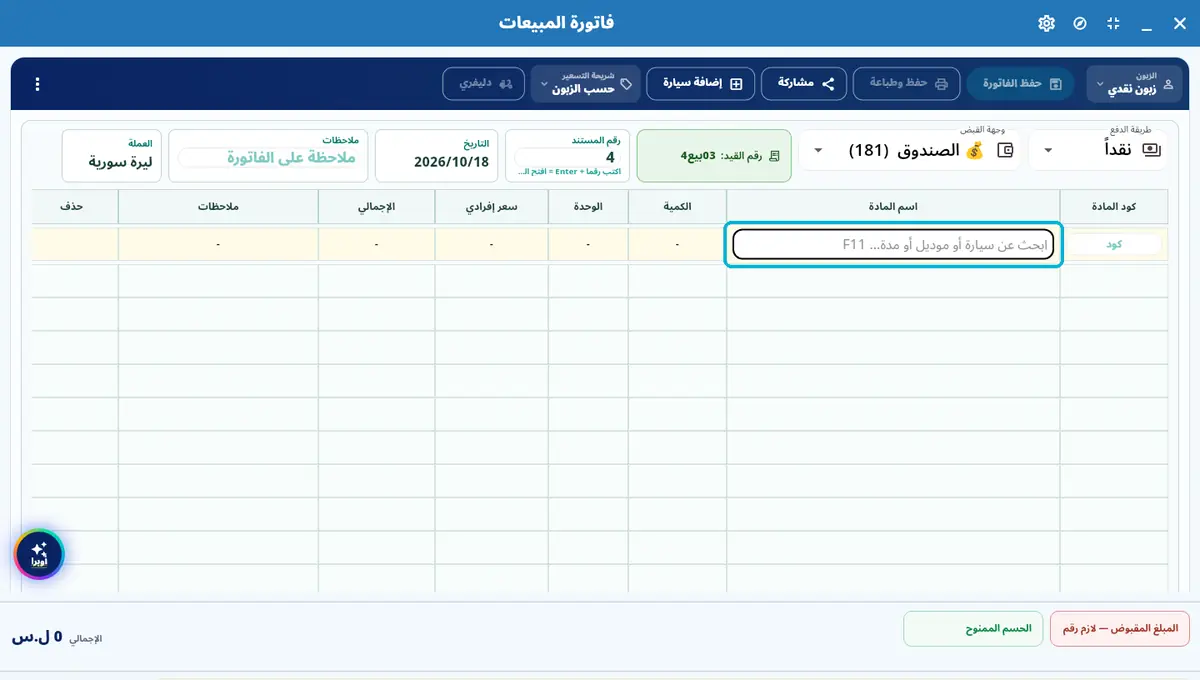1200x680 pixels.
Task: Click the التاريخ date field 2026/10/18
Action: (436, 155)
